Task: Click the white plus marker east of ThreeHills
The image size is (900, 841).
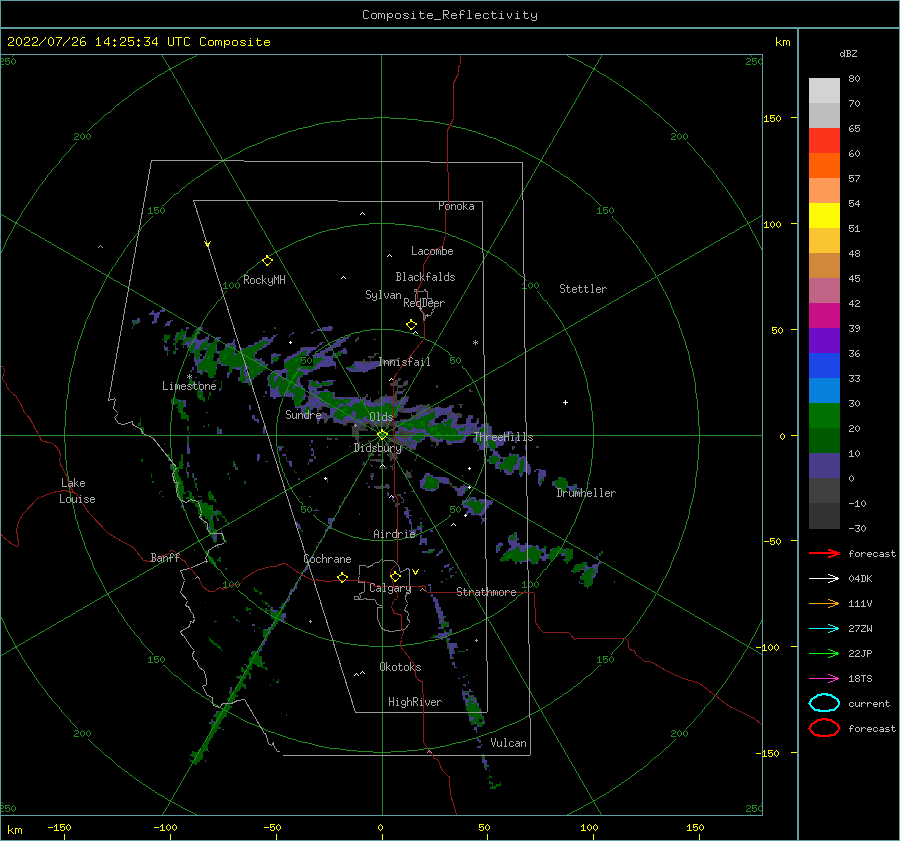Action: pyautogui.click(x=565, y=402)
